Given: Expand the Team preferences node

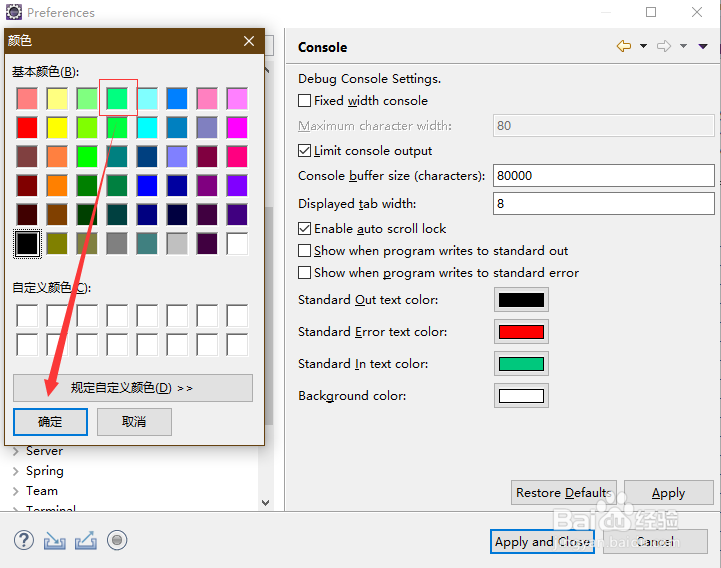Looking at the screenshot, I should pyautogui.click(x=16, y=491).
